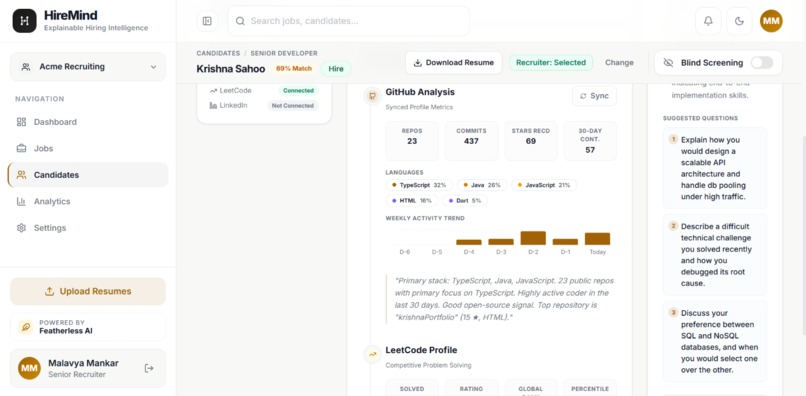Click the REPOS 23 metric card

point(412,141)
